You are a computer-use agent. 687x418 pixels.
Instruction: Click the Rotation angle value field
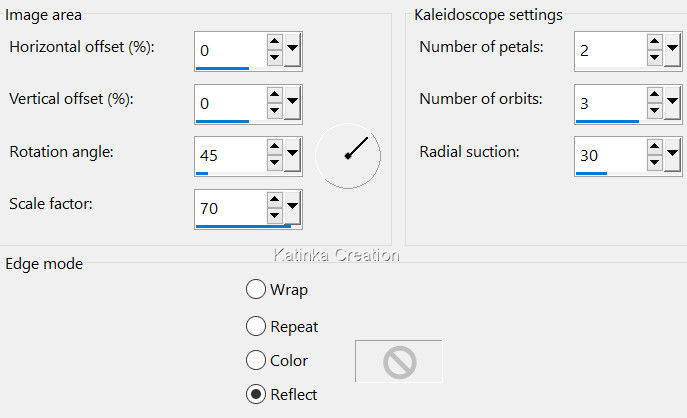point(230,155)
